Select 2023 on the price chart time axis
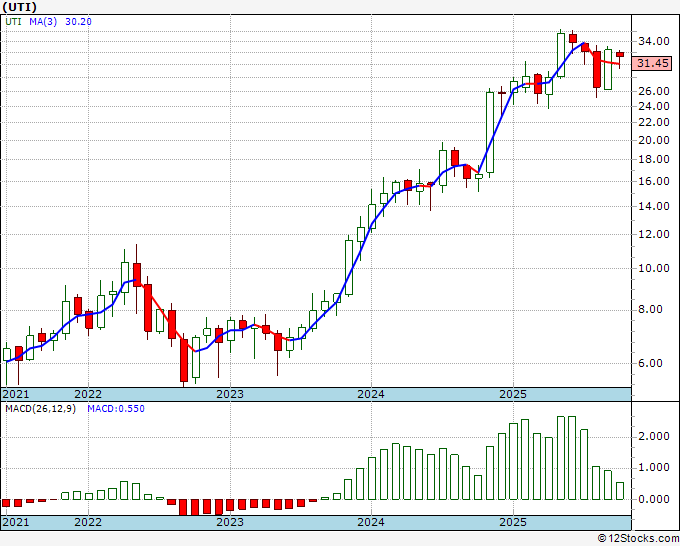The width and height of the screenshot is (680, 546). [230, 394]
